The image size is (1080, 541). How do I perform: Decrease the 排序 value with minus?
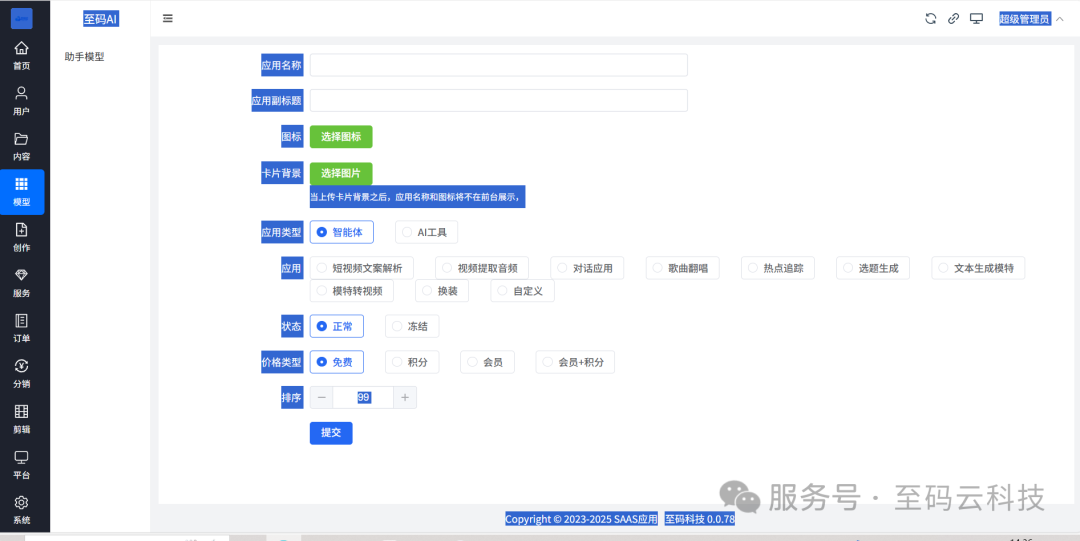click(322, 398)
